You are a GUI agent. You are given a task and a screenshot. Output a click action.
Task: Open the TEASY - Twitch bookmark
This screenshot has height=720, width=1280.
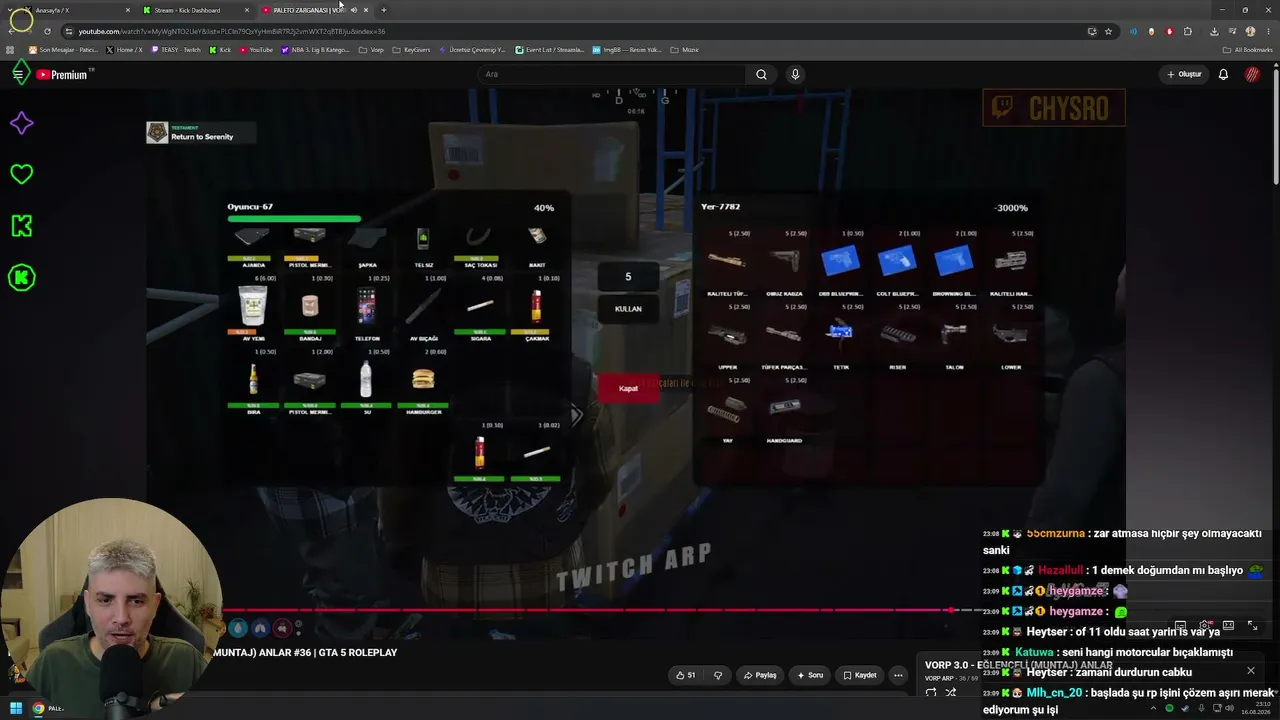[x=176, y=49]
